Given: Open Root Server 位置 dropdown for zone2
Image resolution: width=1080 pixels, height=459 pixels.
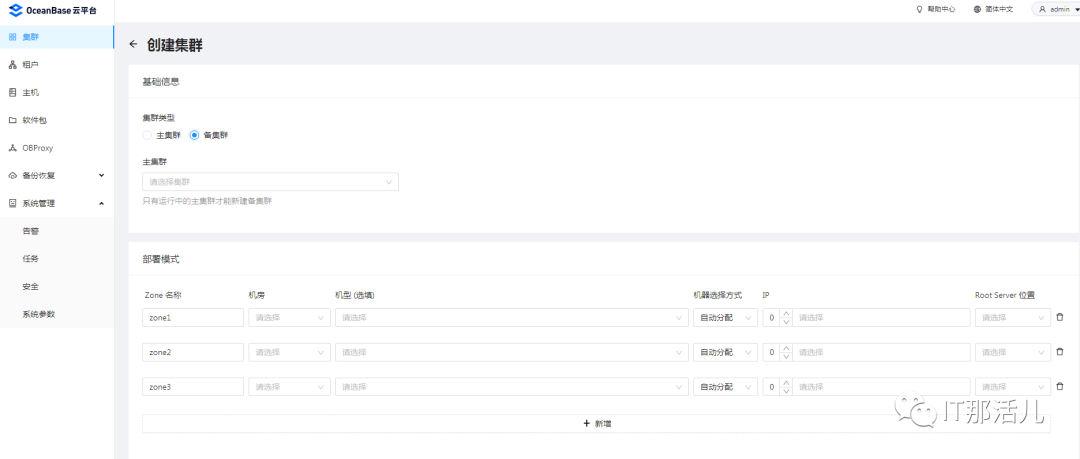Looking at the screenshot, I should point(1012,352).
